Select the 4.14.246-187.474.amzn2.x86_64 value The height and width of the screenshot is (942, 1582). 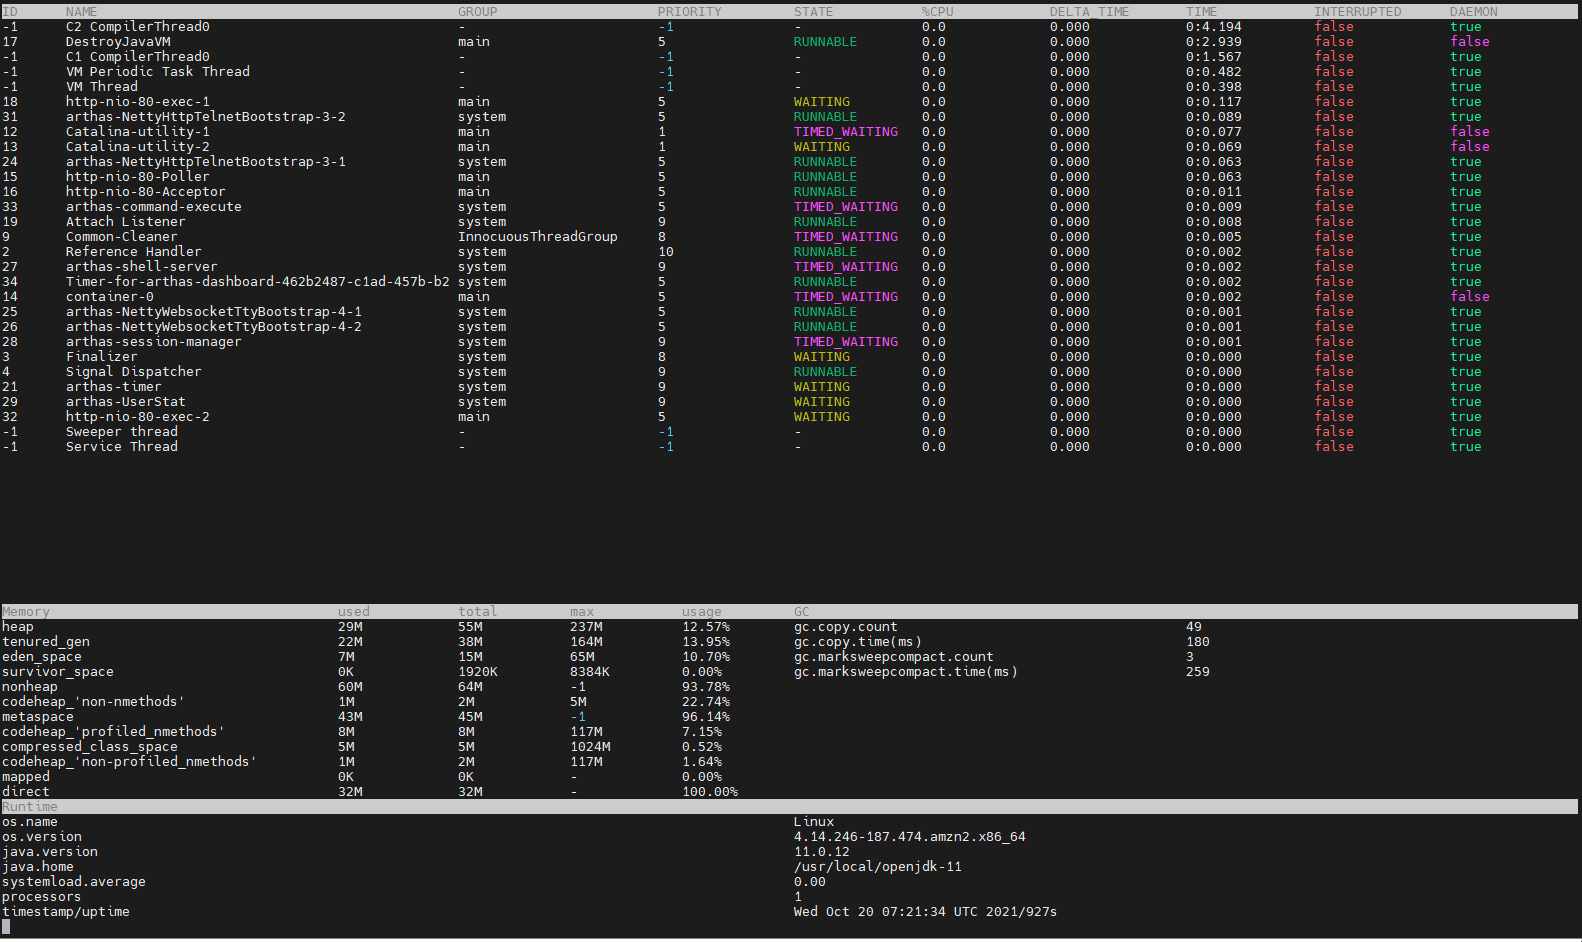(x=910, y=837)
